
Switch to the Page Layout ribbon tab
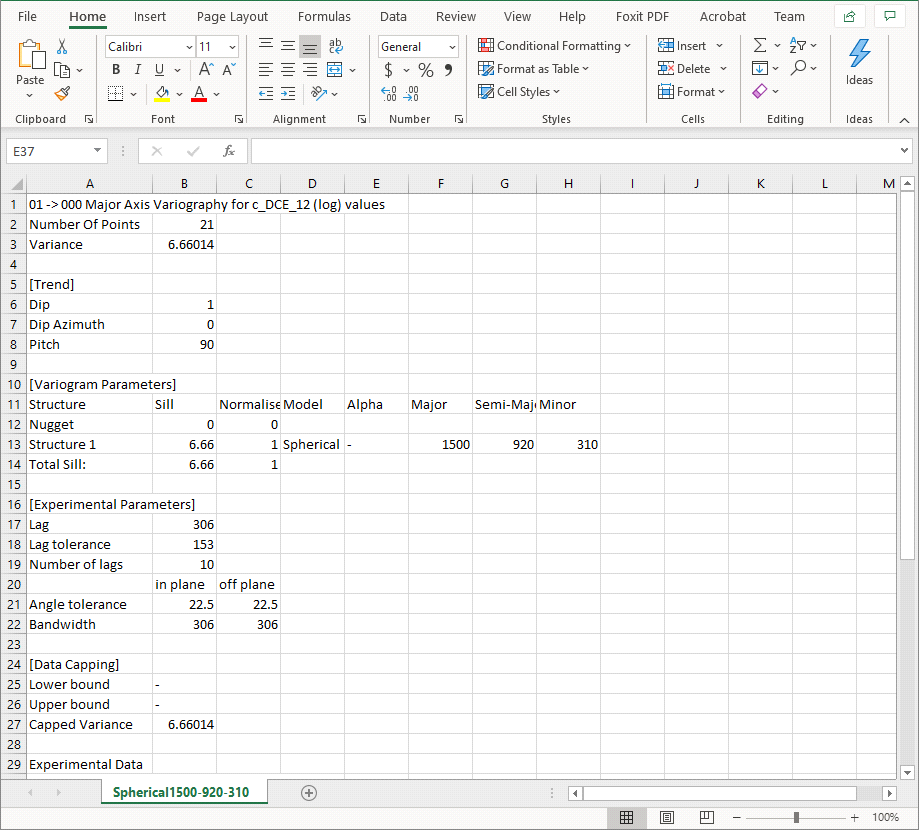(x=232, y=16)
